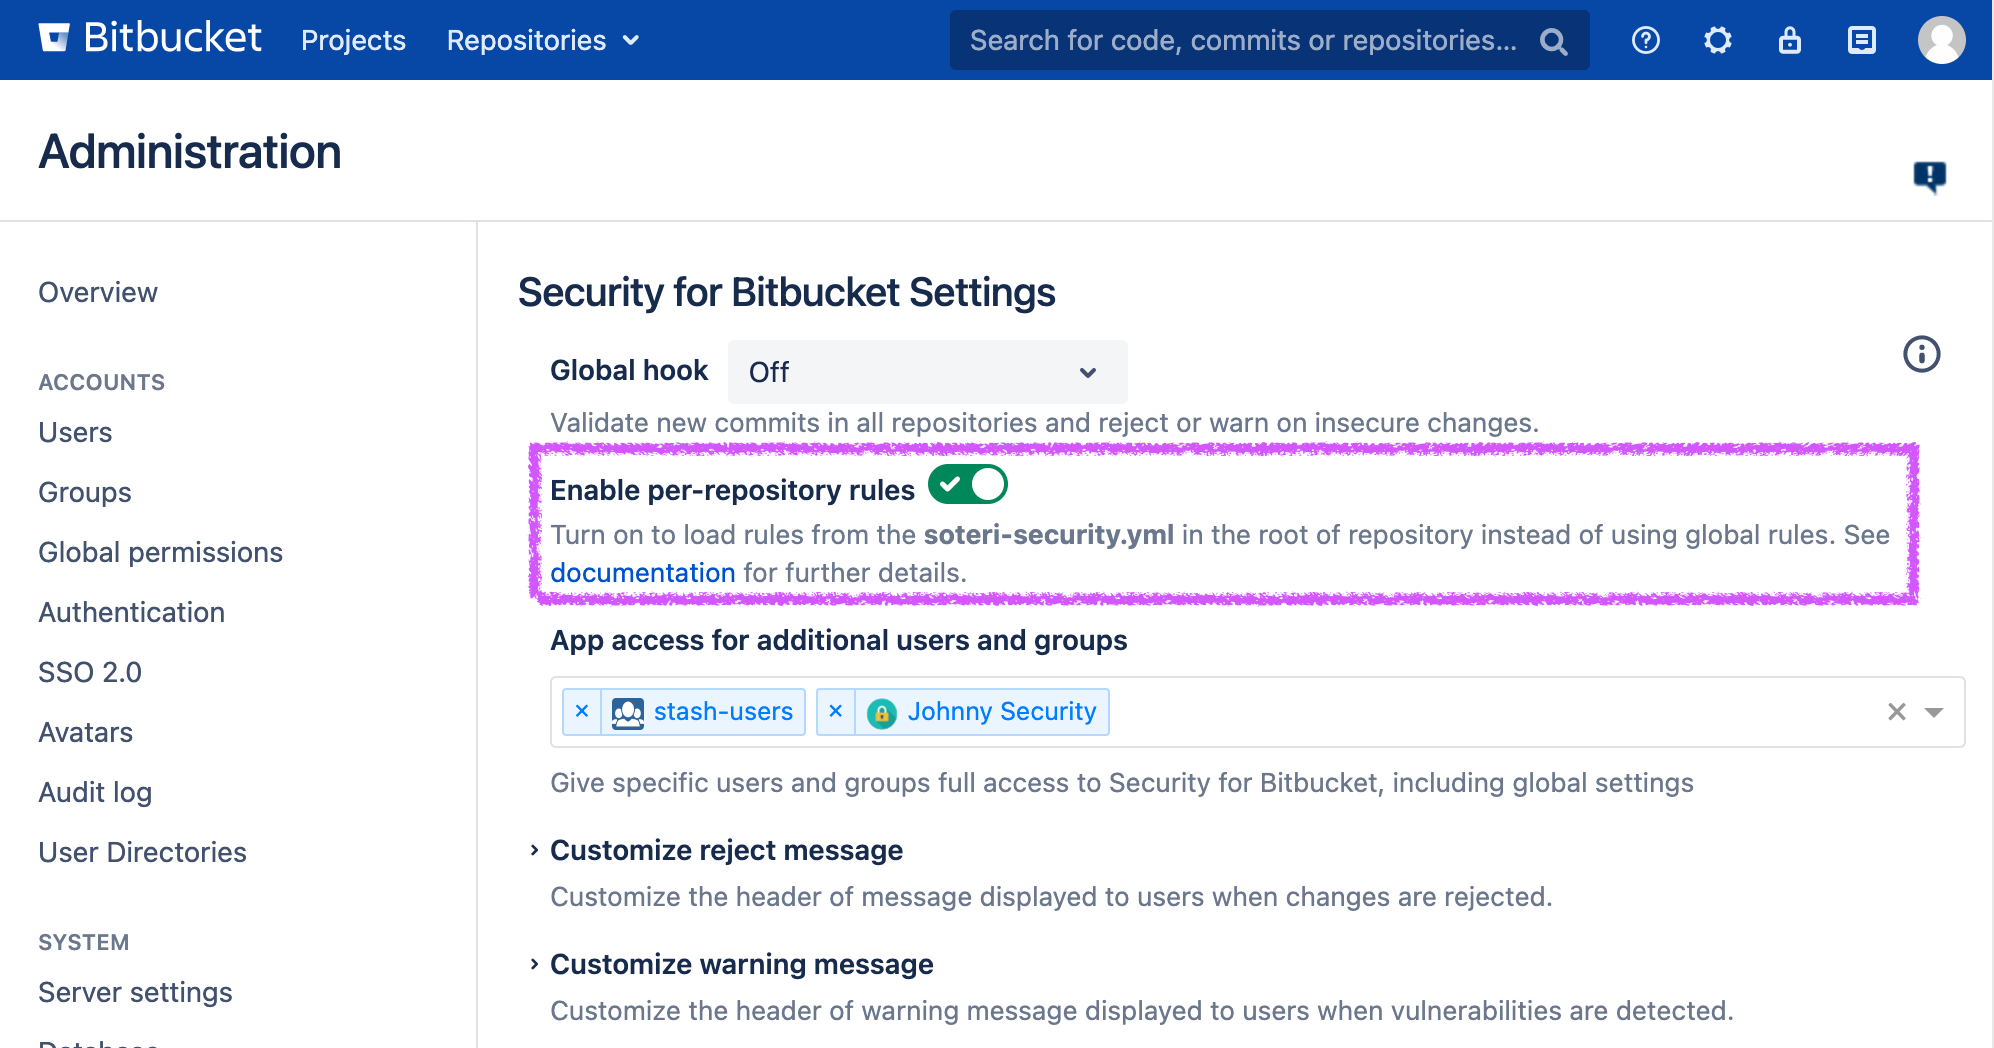1994x1048 pixels.
Task: Click the lock icon in the navbar
Action: pyautogui.click(x=1789, y=40)
